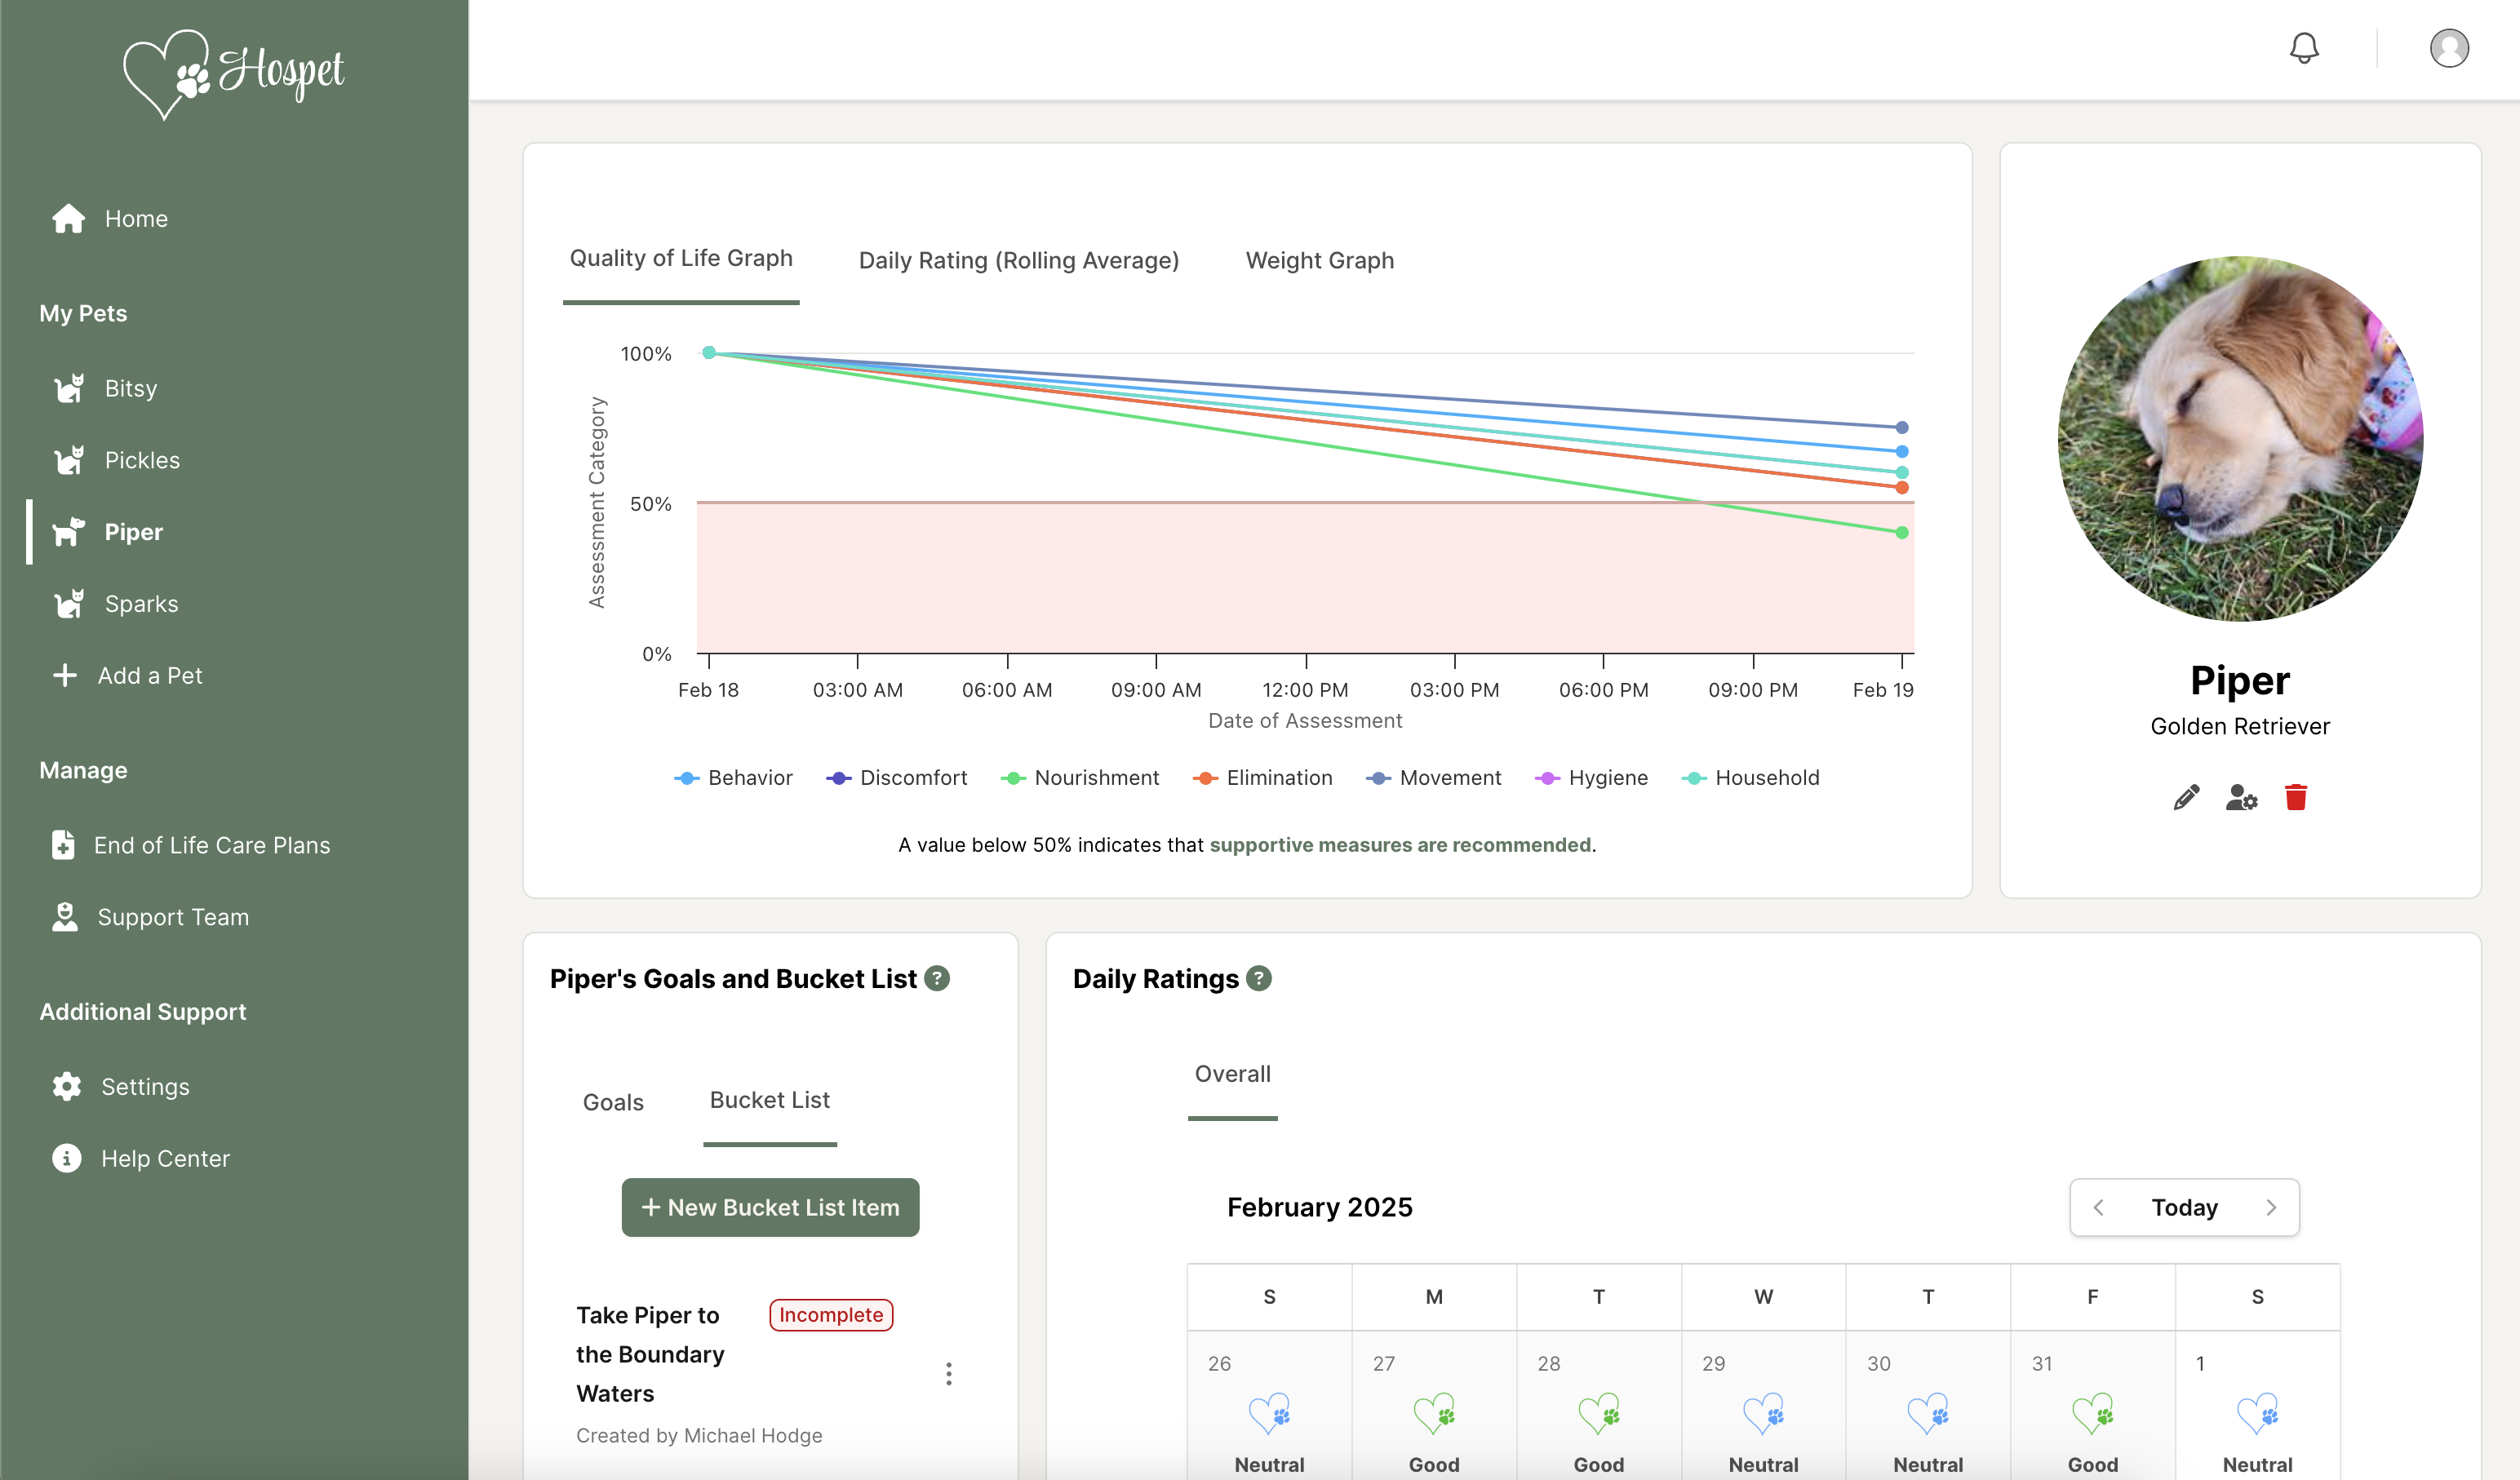Toggle the Movement series in legend

point(1434,778)
